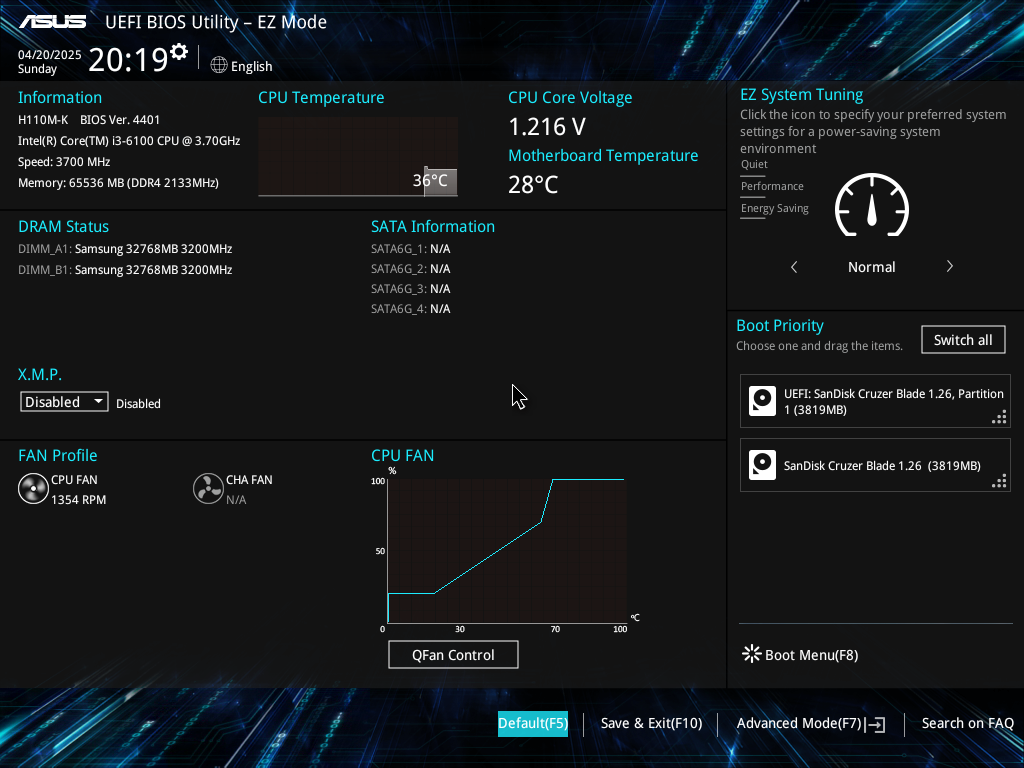Click the 1.216 V core voltage value
The image size is (1024, 768).
(x=547, y=127)
